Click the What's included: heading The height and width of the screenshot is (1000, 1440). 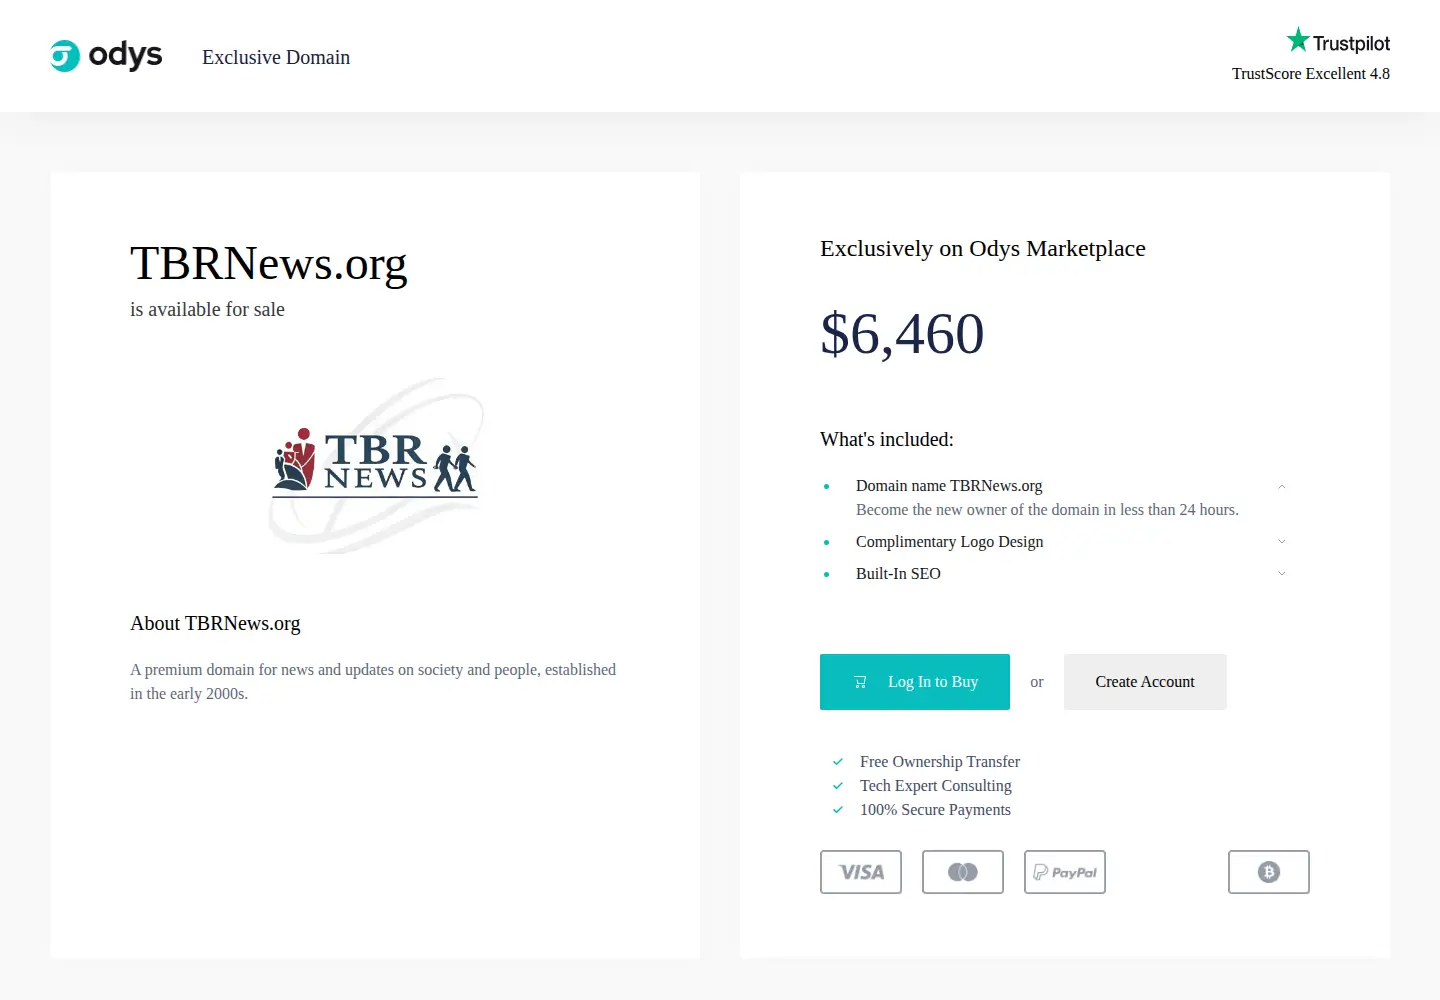pos(887,440)
